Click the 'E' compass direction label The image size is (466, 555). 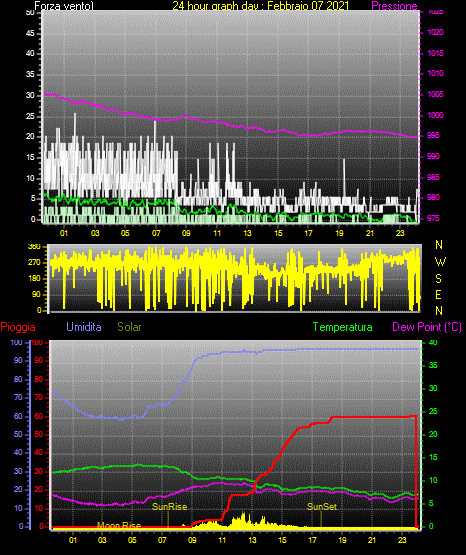[x=438, y=294]
